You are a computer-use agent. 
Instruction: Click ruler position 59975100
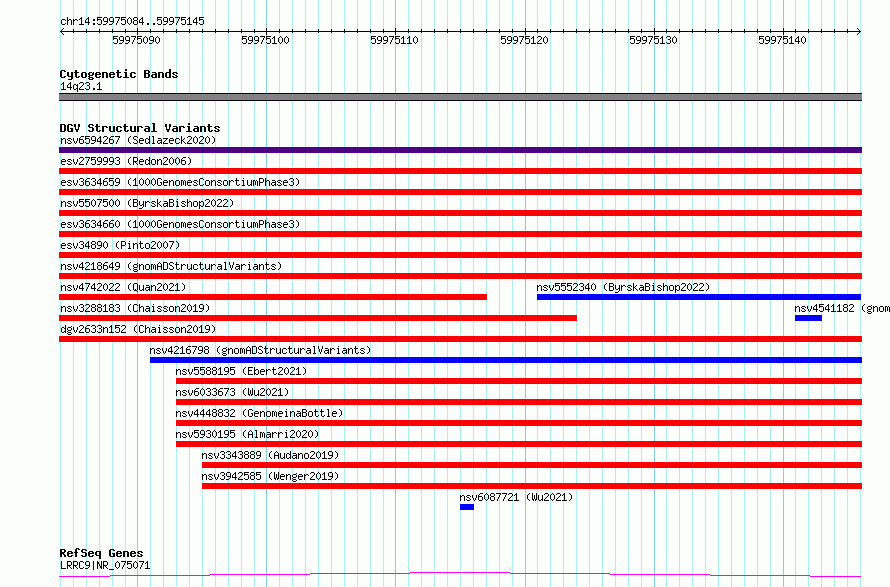265,40
